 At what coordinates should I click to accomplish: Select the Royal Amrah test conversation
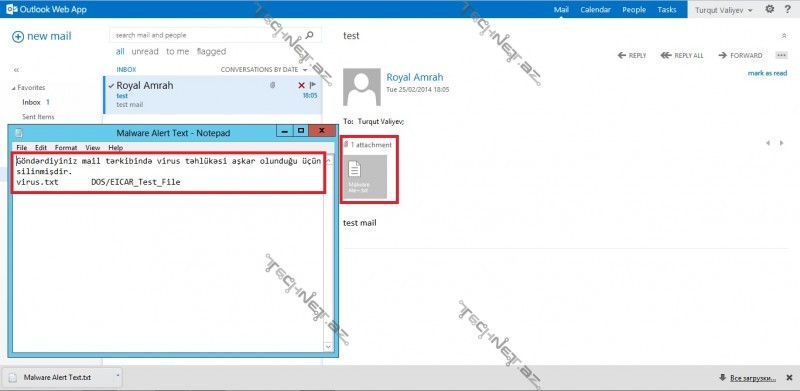point(213,95)
